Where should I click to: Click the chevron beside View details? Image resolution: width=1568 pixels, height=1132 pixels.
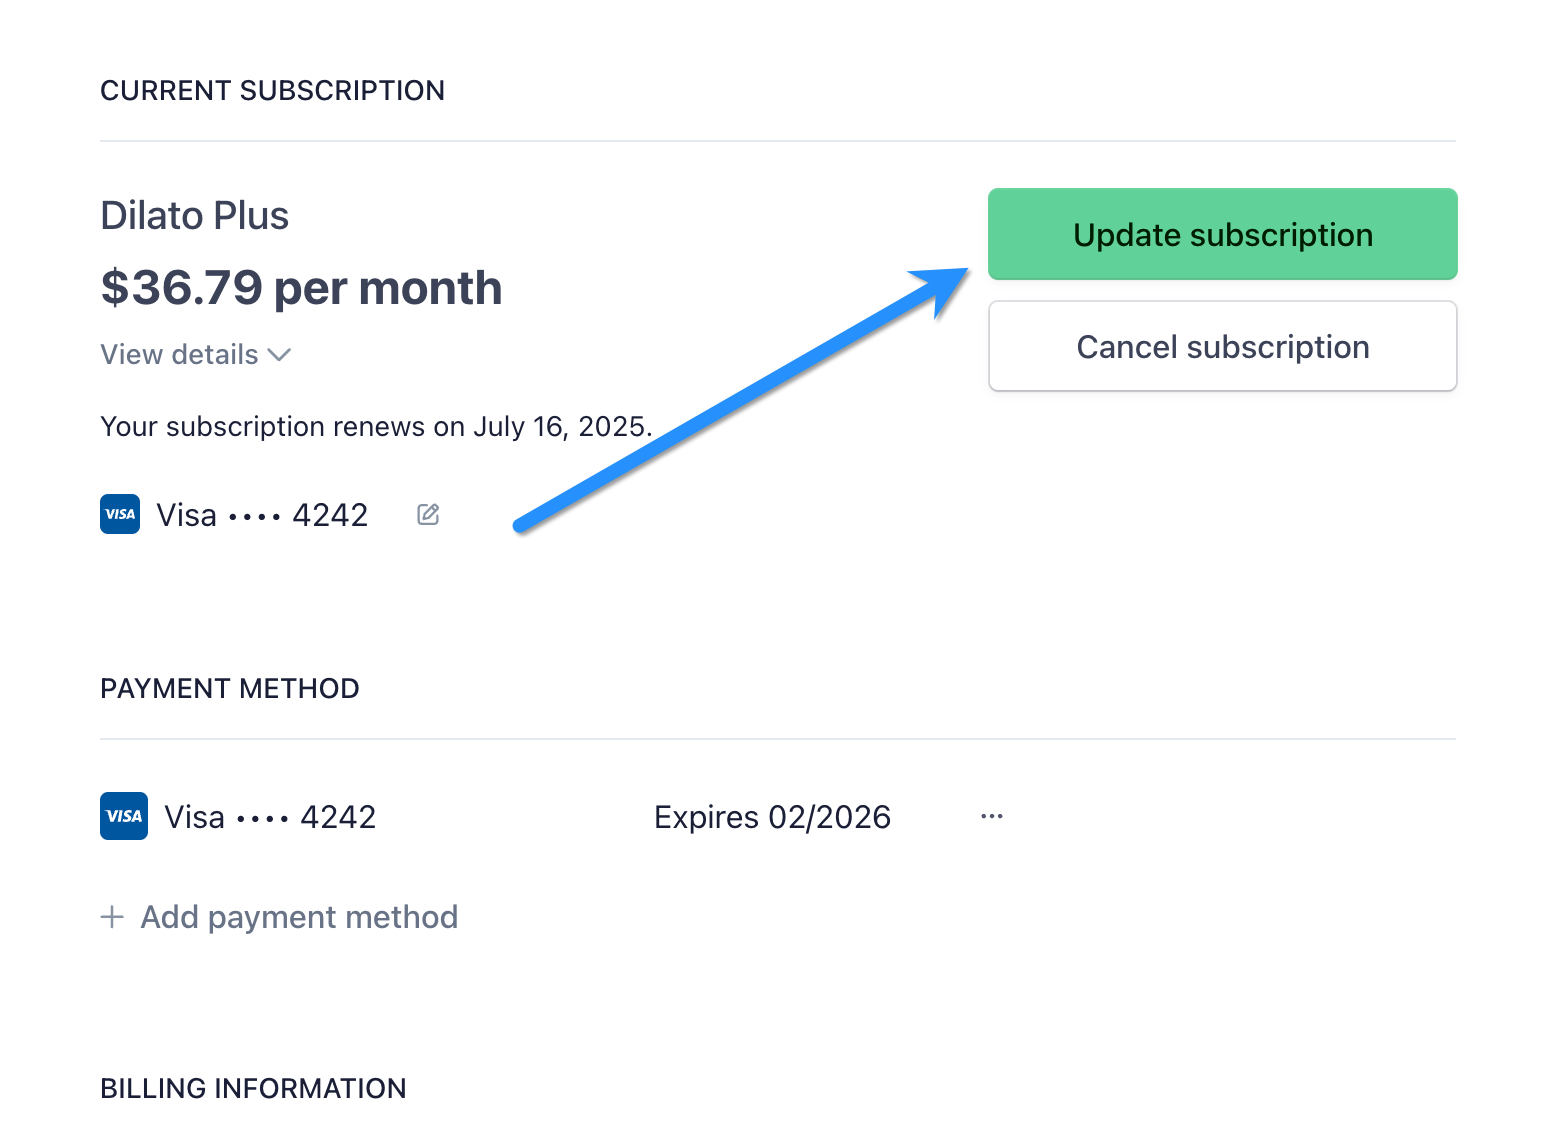(279, 354)
